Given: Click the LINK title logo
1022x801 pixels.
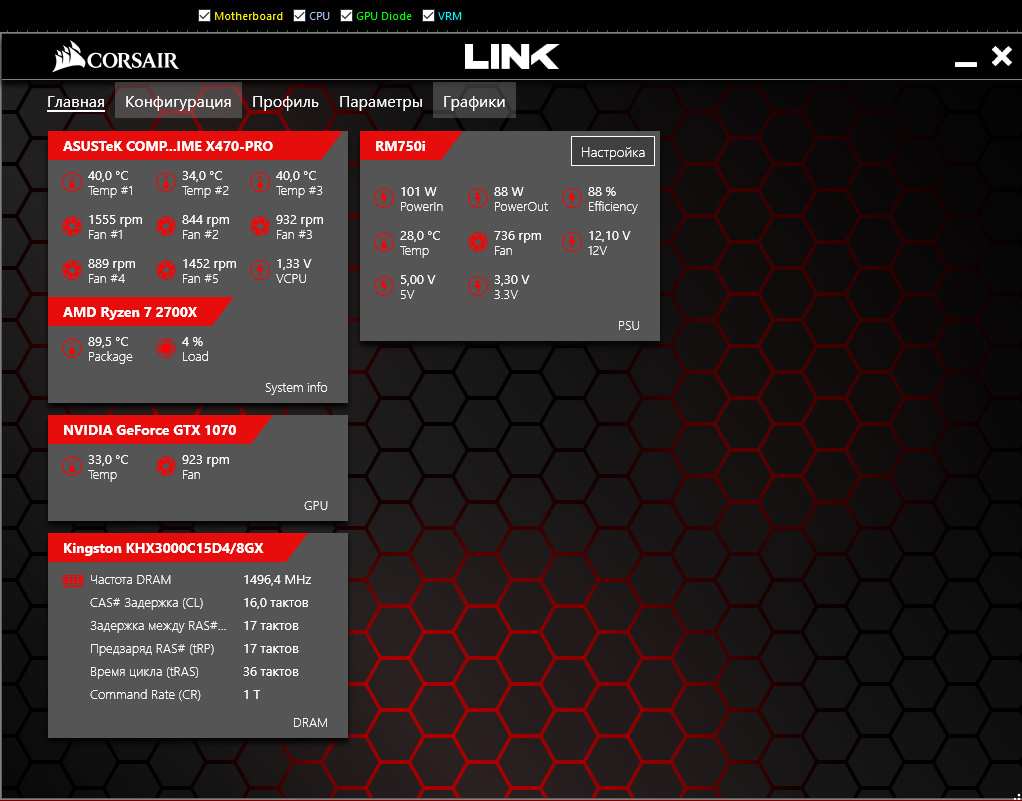Looking at the screenshot, I should (512, 57).
